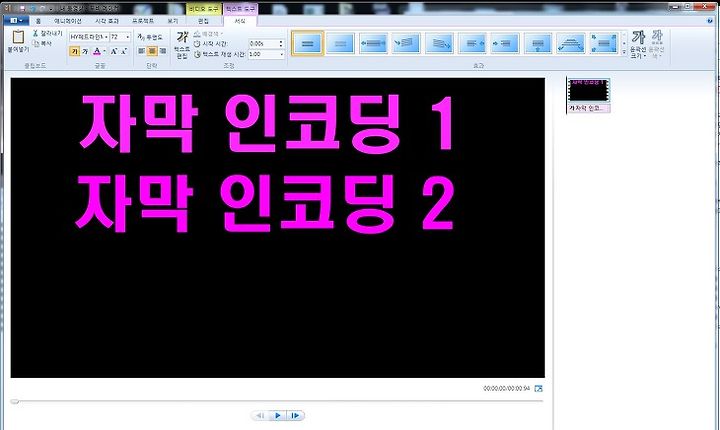The image size is (720, 430).
Task: Select the title clip thumbnail in storyboard
Action: coord(589,90)
